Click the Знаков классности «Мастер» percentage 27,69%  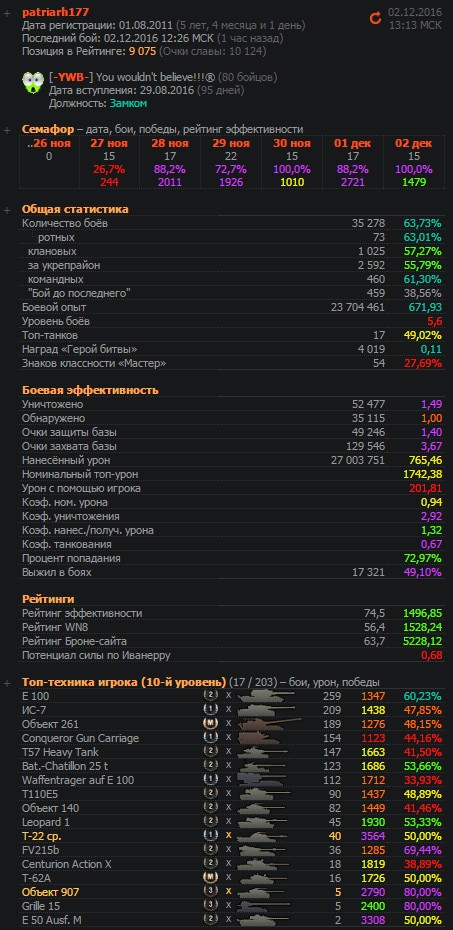pyautogui.click(x=422, y=363)
